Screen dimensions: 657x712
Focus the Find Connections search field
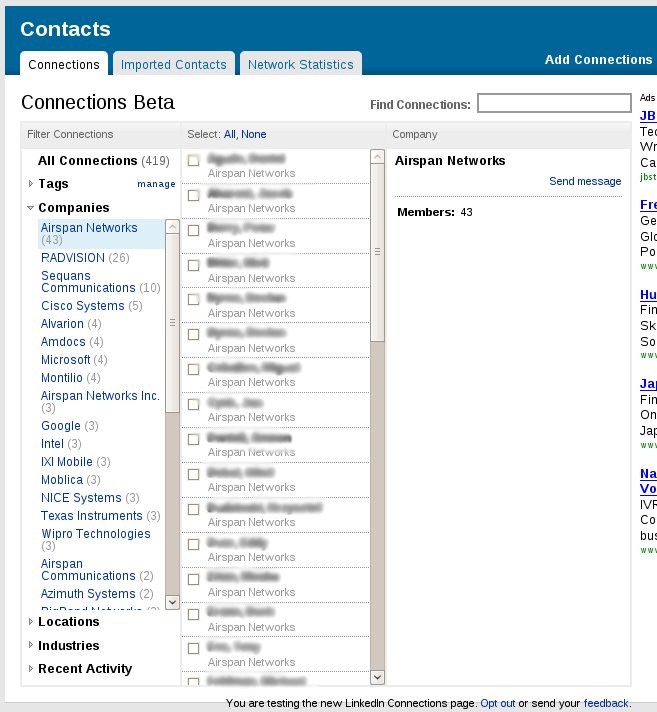[554, 103]
